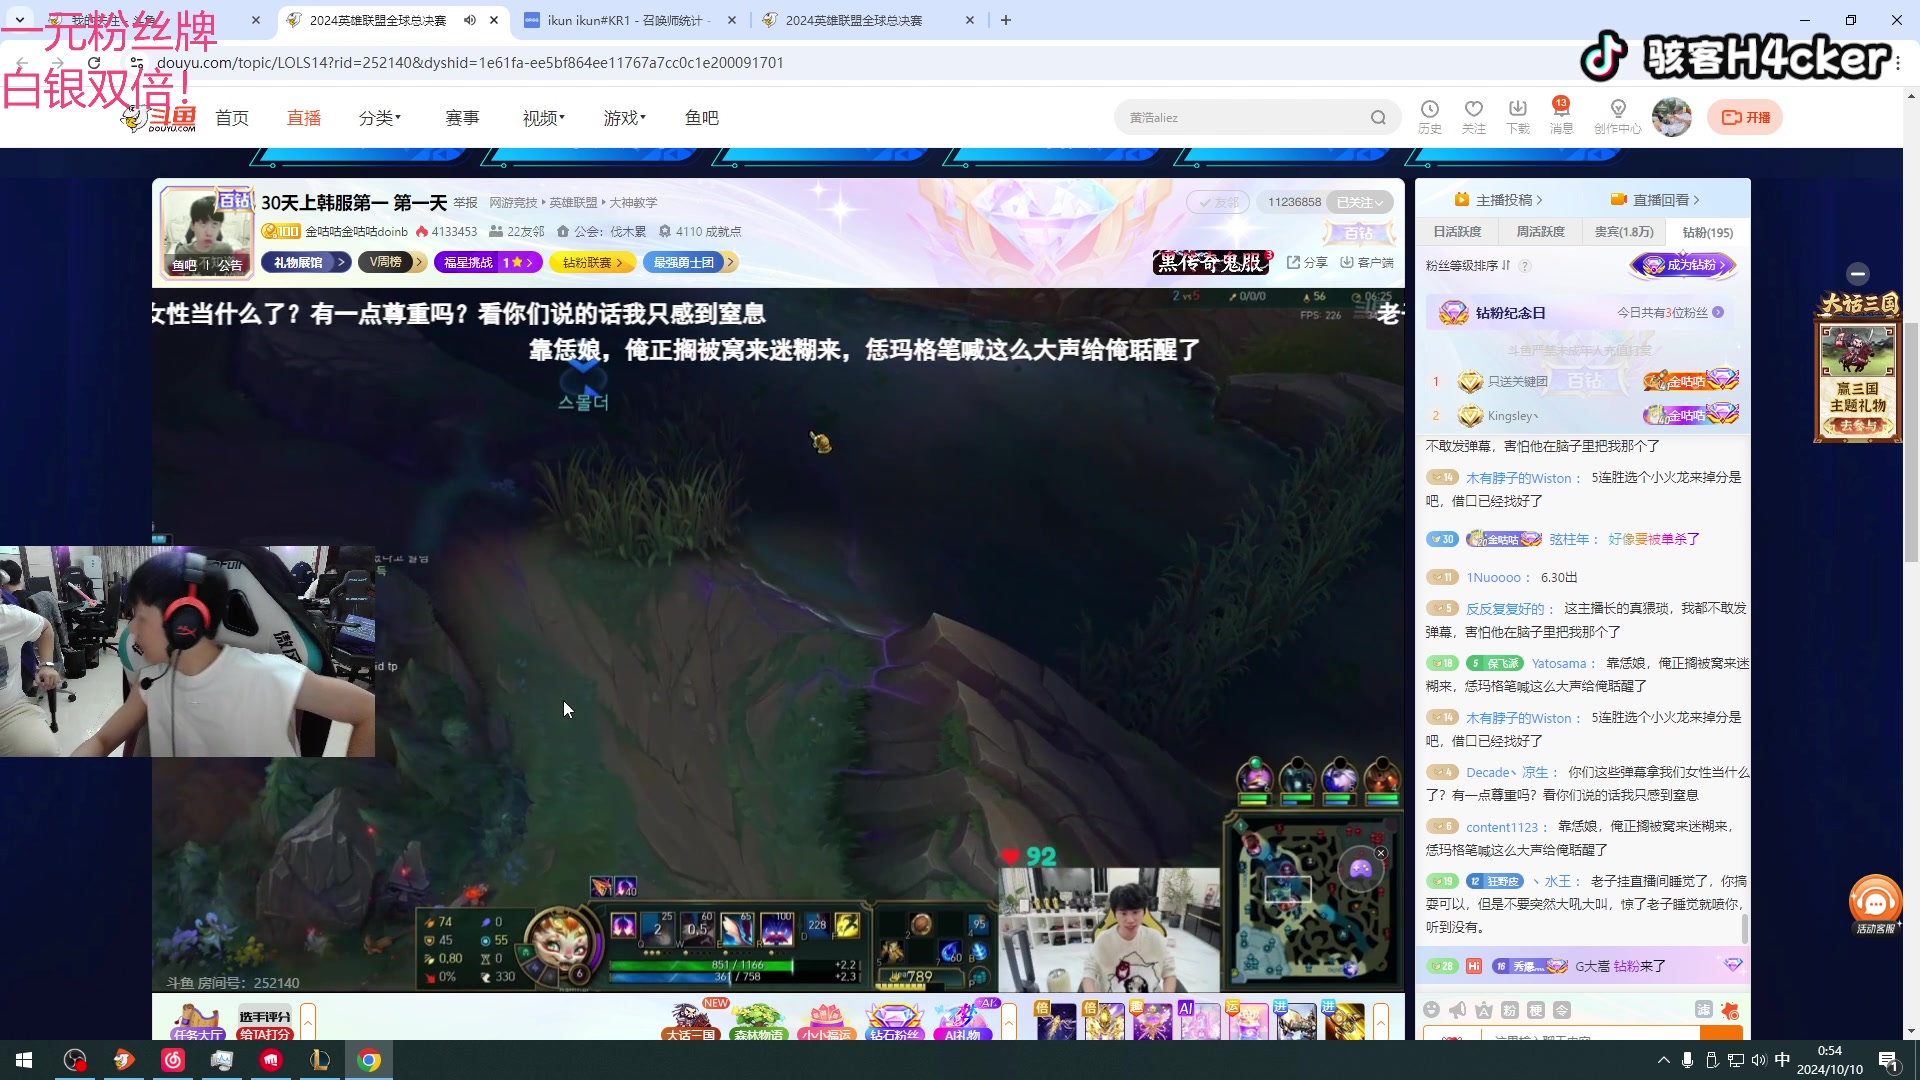Open NetEase Cloud Music from taskbar
The width and height of the screenshot is (1920, 1080).
(173, 1060)
